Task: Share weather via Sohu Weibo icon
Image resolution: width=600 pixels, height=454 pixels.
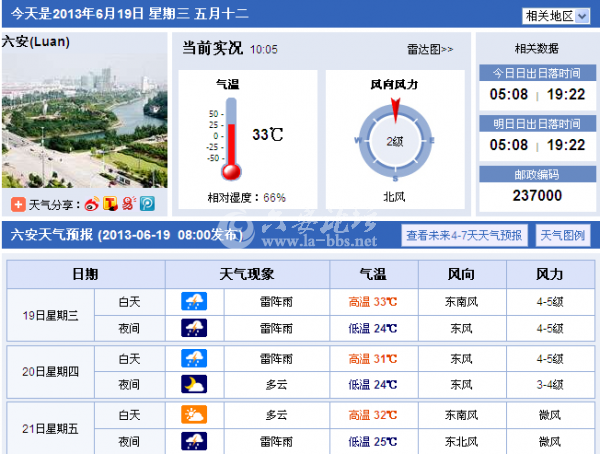Action: 129,204
